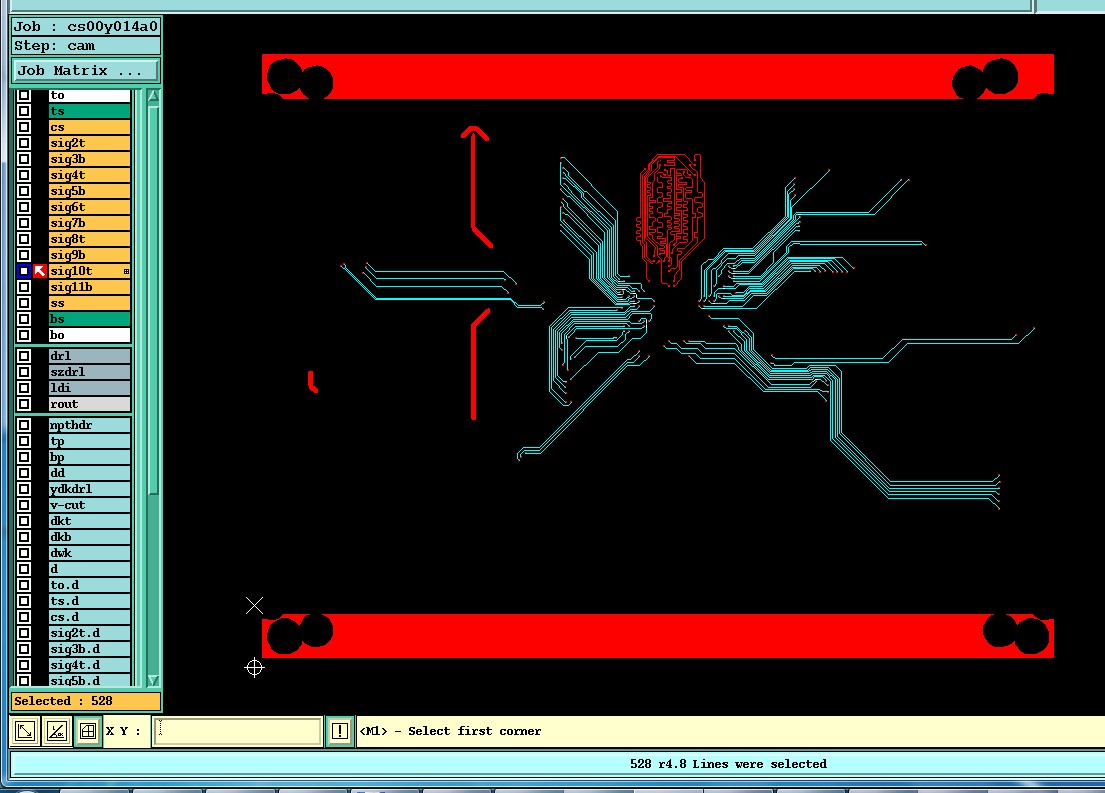Screen dimensions: 1105x793
Task: Click the sig3b.d layer name
Action: [x=89, y=649]
